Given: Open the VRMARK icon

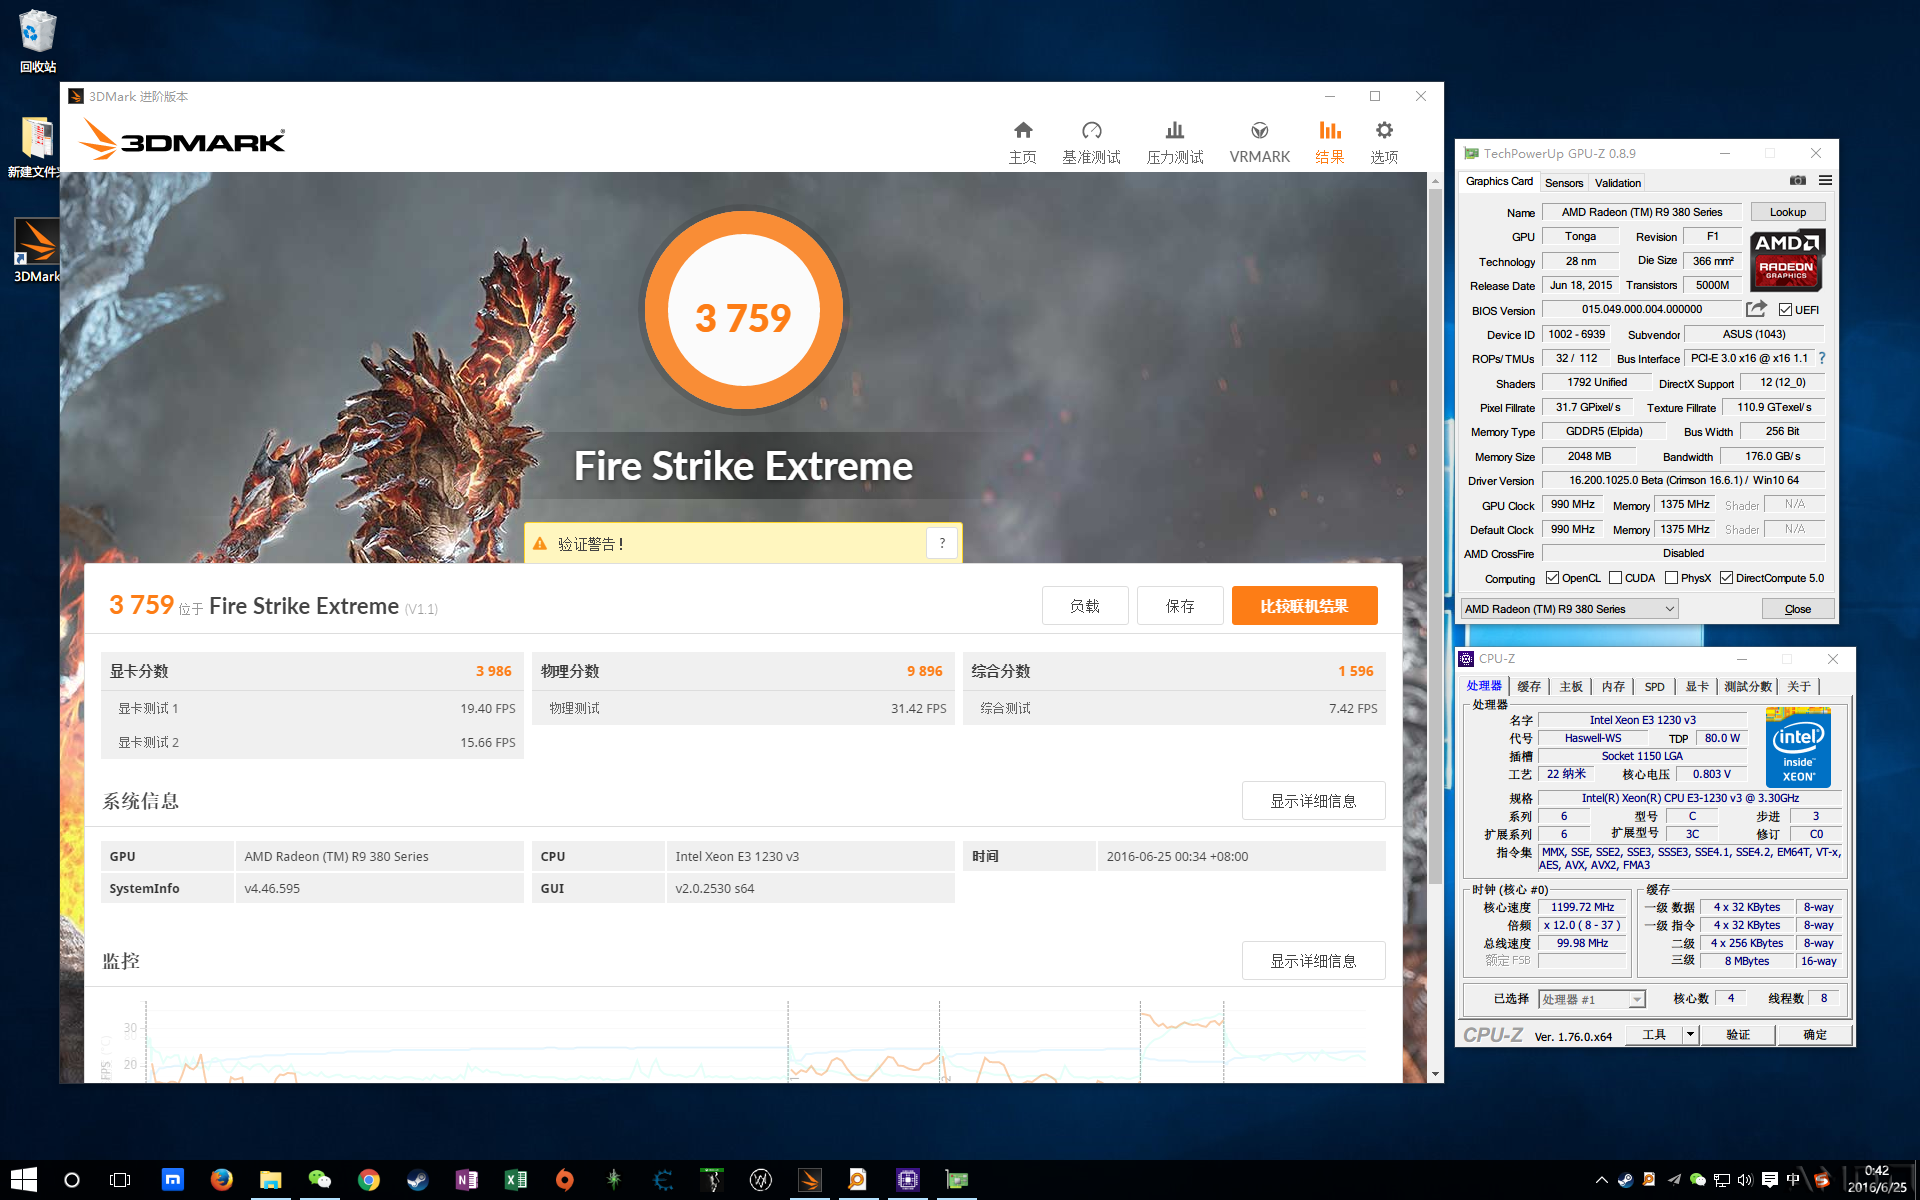Looking at the screenshot, I should pyautogui.click(x=1259, y=142).
